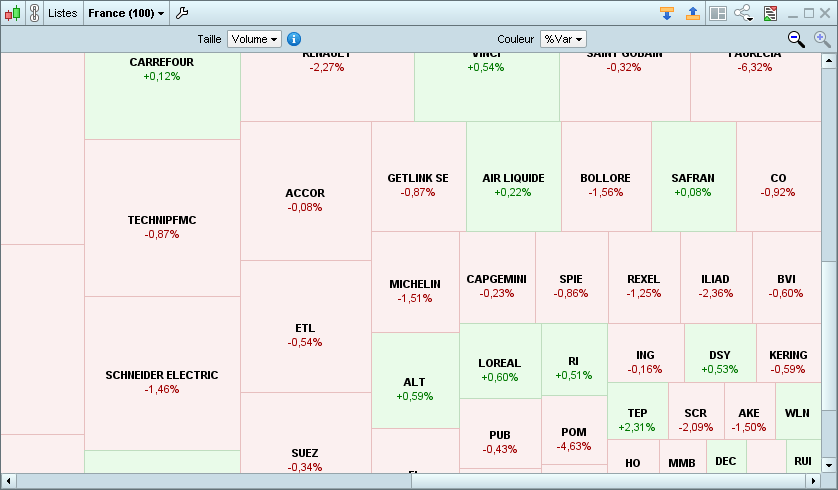Image resolution: width=838 pixels, height=490 pixels.
Task: Zoom in with the plus magnifier
Action: pyautogui.click(x=822, y=39)
